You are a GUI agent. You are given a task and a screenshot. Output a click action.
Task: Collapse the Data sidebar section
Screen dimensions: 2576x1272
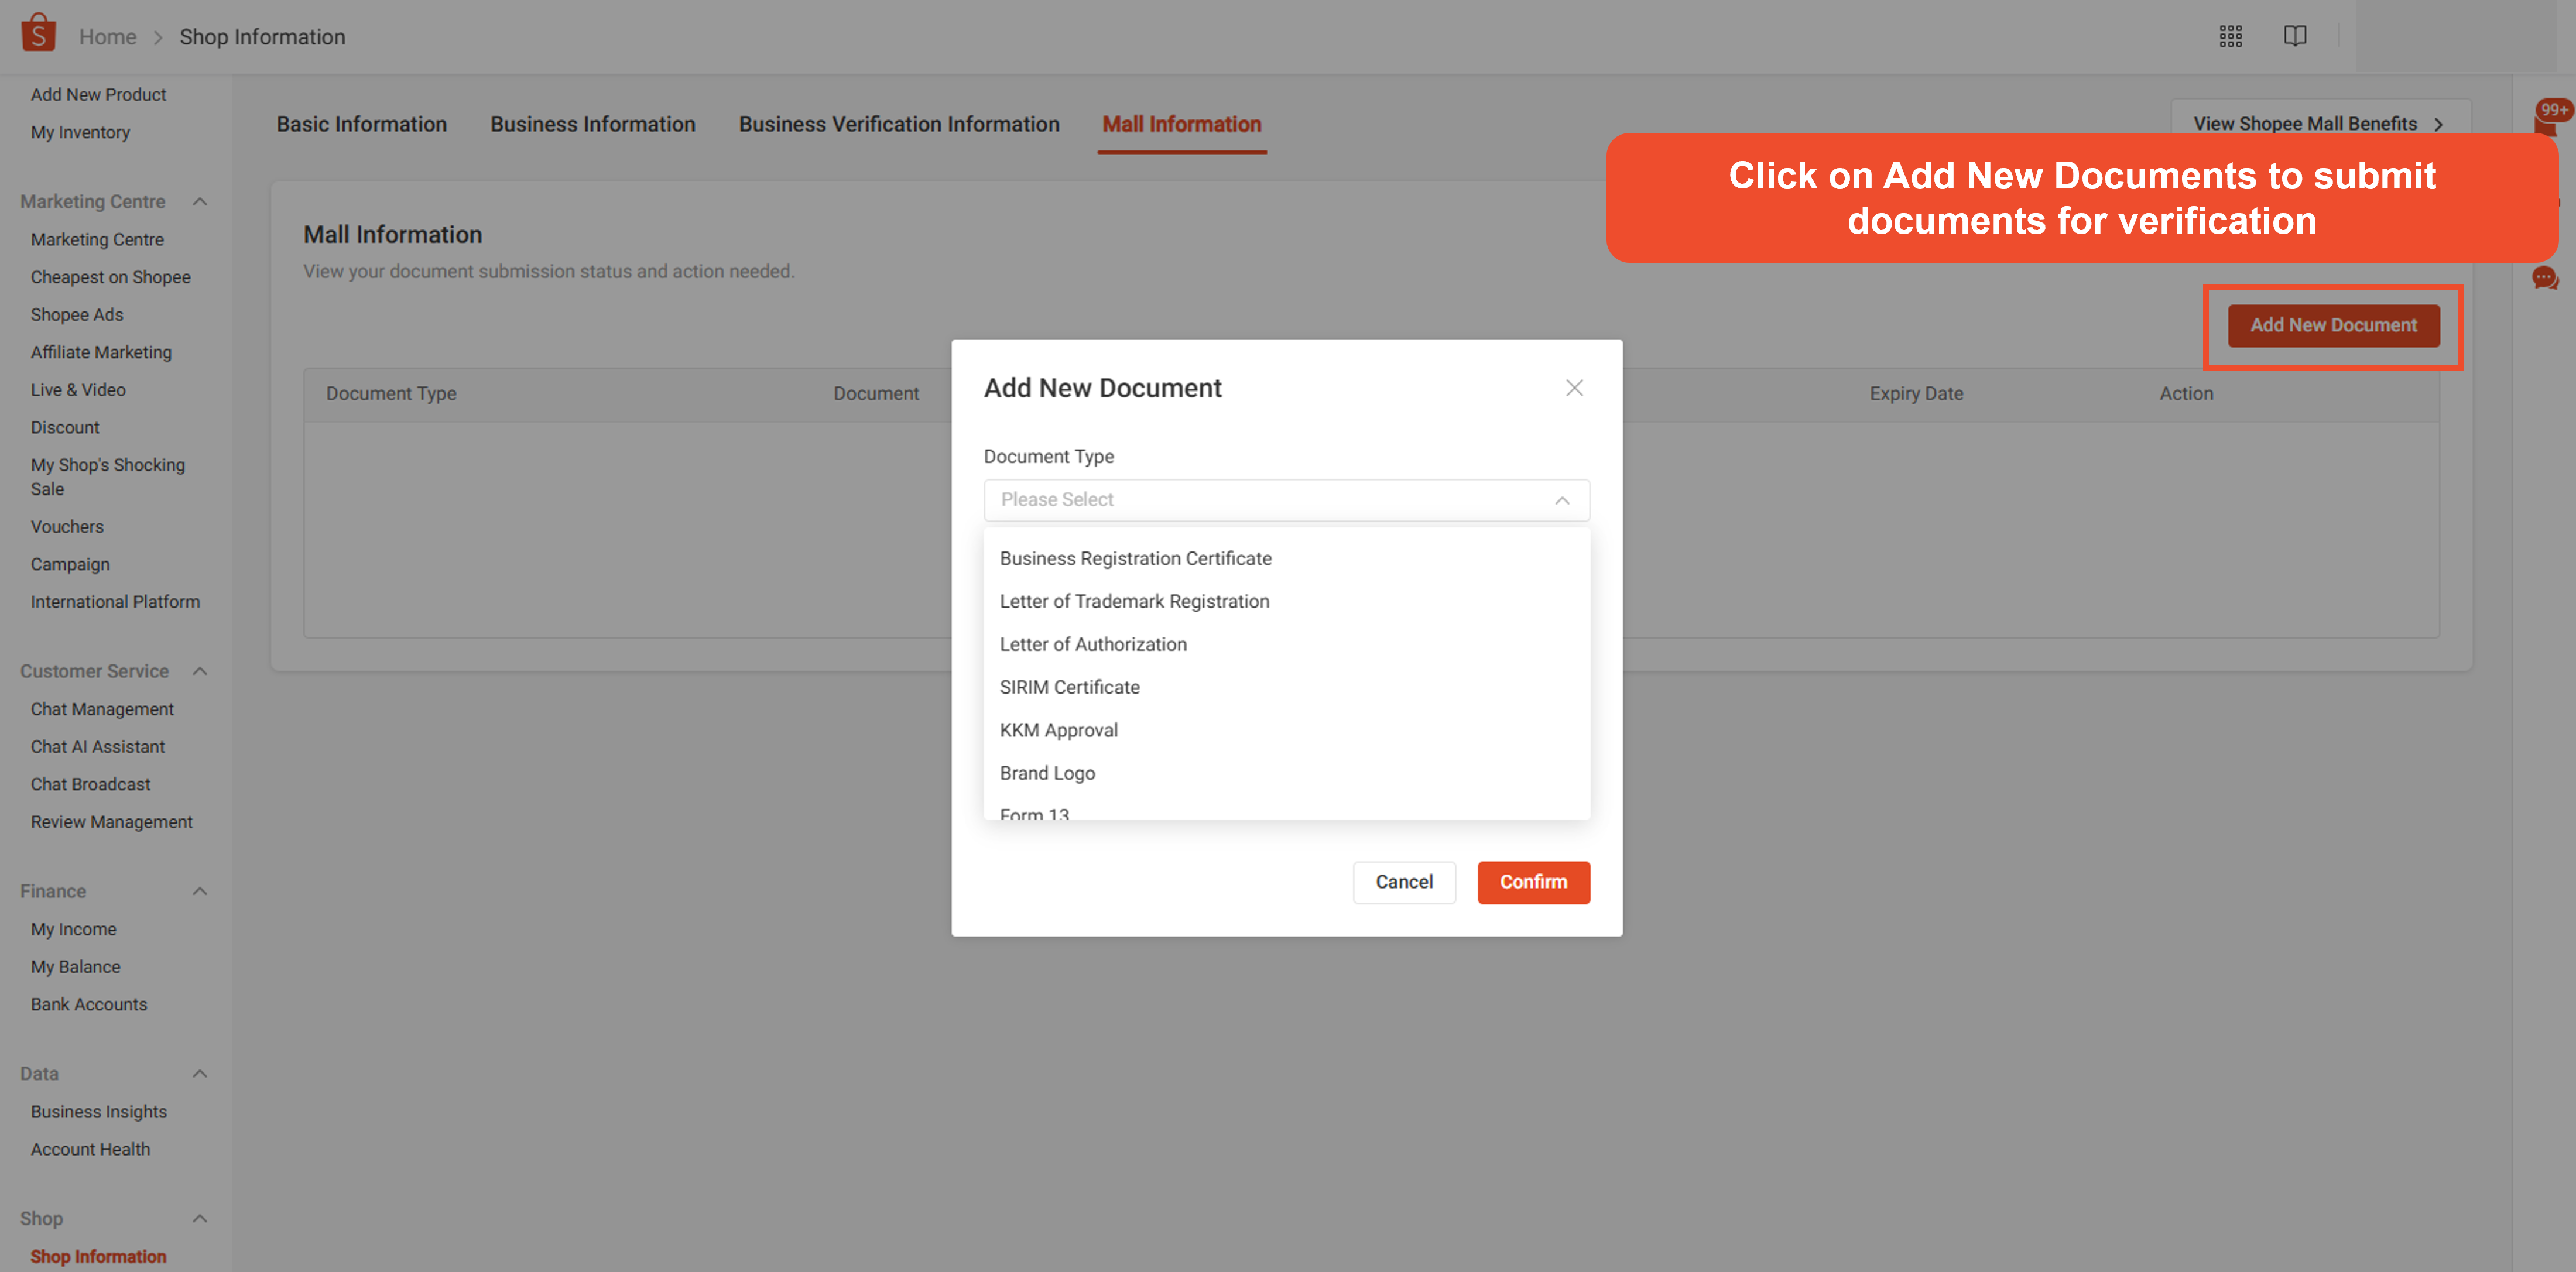[200, 1074]
